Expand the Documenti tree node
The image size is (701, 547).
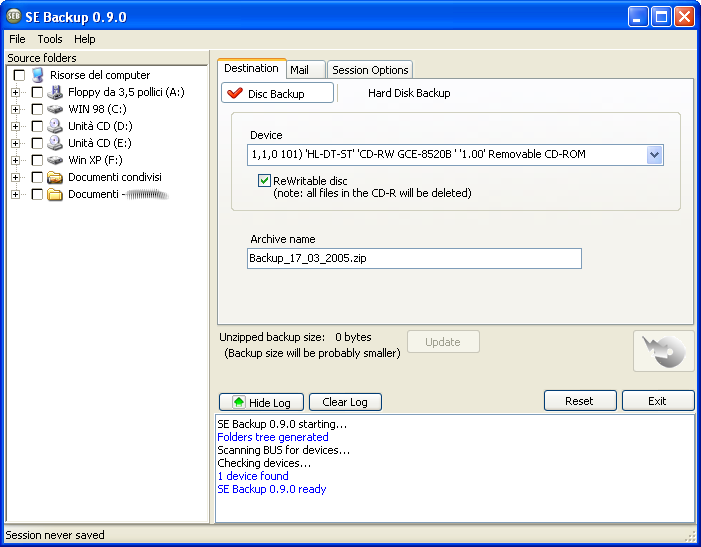click(x=15, y=194)
